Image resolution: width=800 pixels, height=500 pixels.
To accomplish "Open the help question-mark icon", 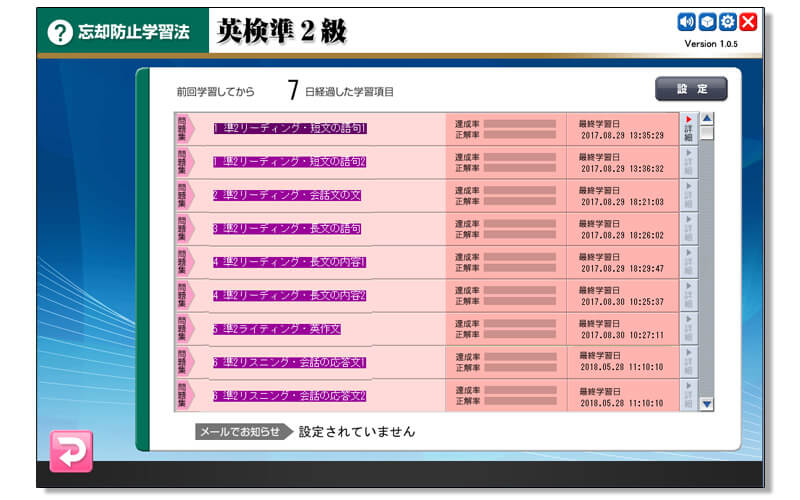I will point(60,33).
